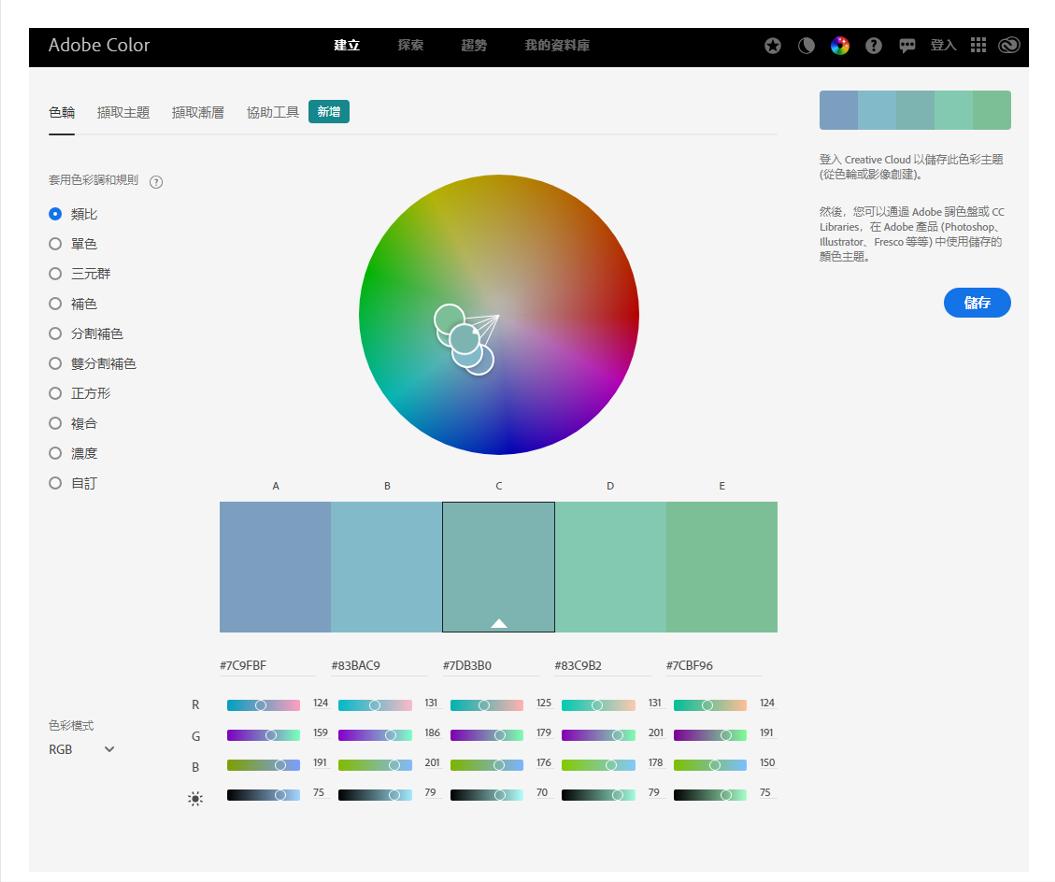Click the star icon in the header
The width and height of the screenshot is (1055, 882).
point(772,46)
